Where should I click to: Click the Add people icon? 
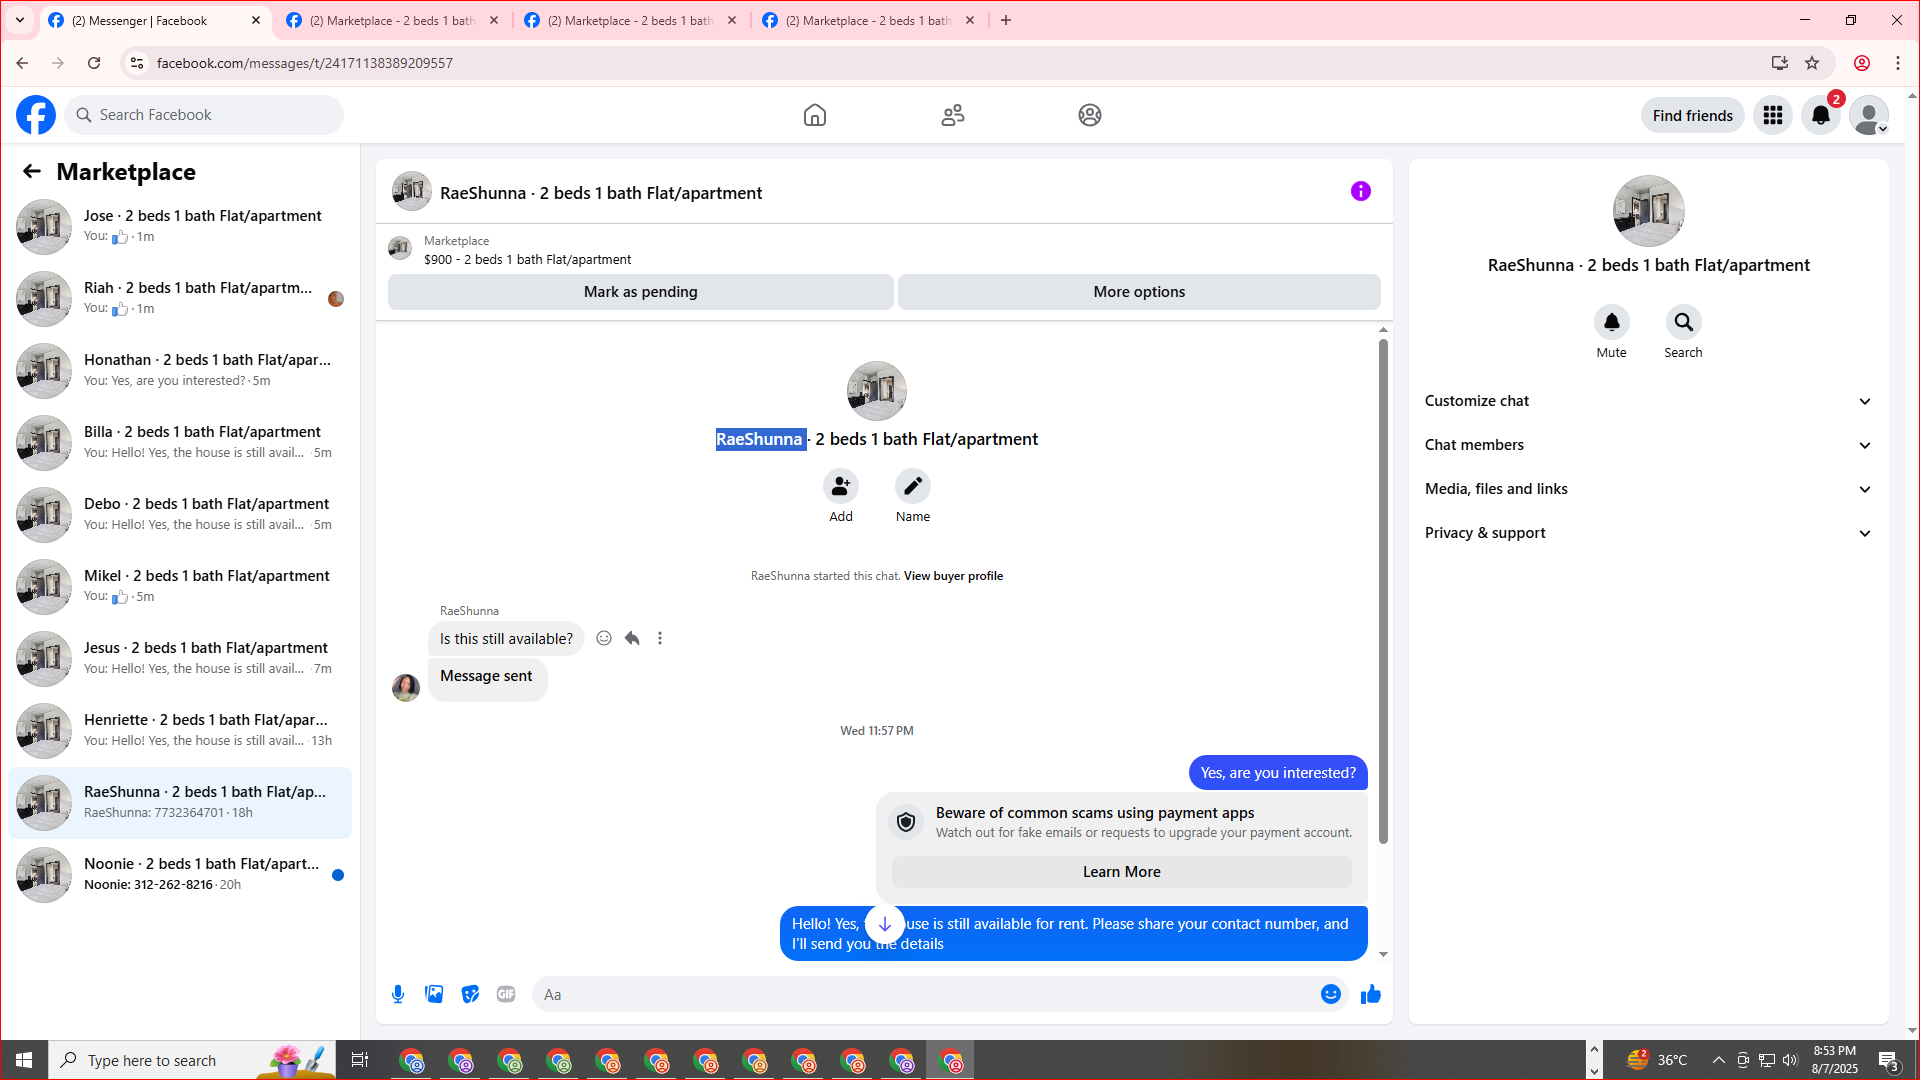coord(841,486)
